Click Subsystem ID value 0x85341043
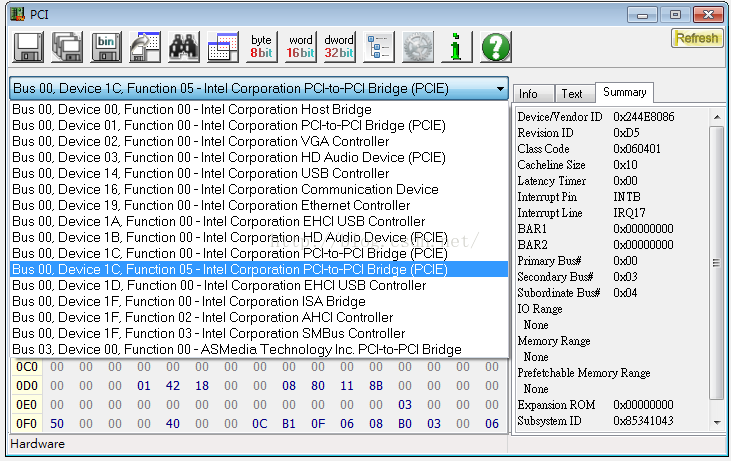731x461 pixels. click(643, 421)
